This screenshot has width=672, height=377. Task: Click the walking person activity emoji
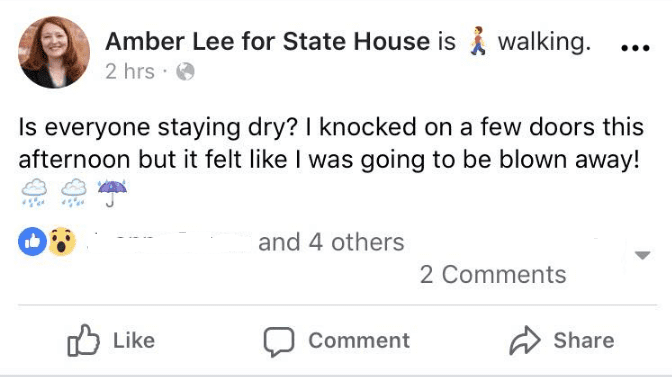(478, 41)
